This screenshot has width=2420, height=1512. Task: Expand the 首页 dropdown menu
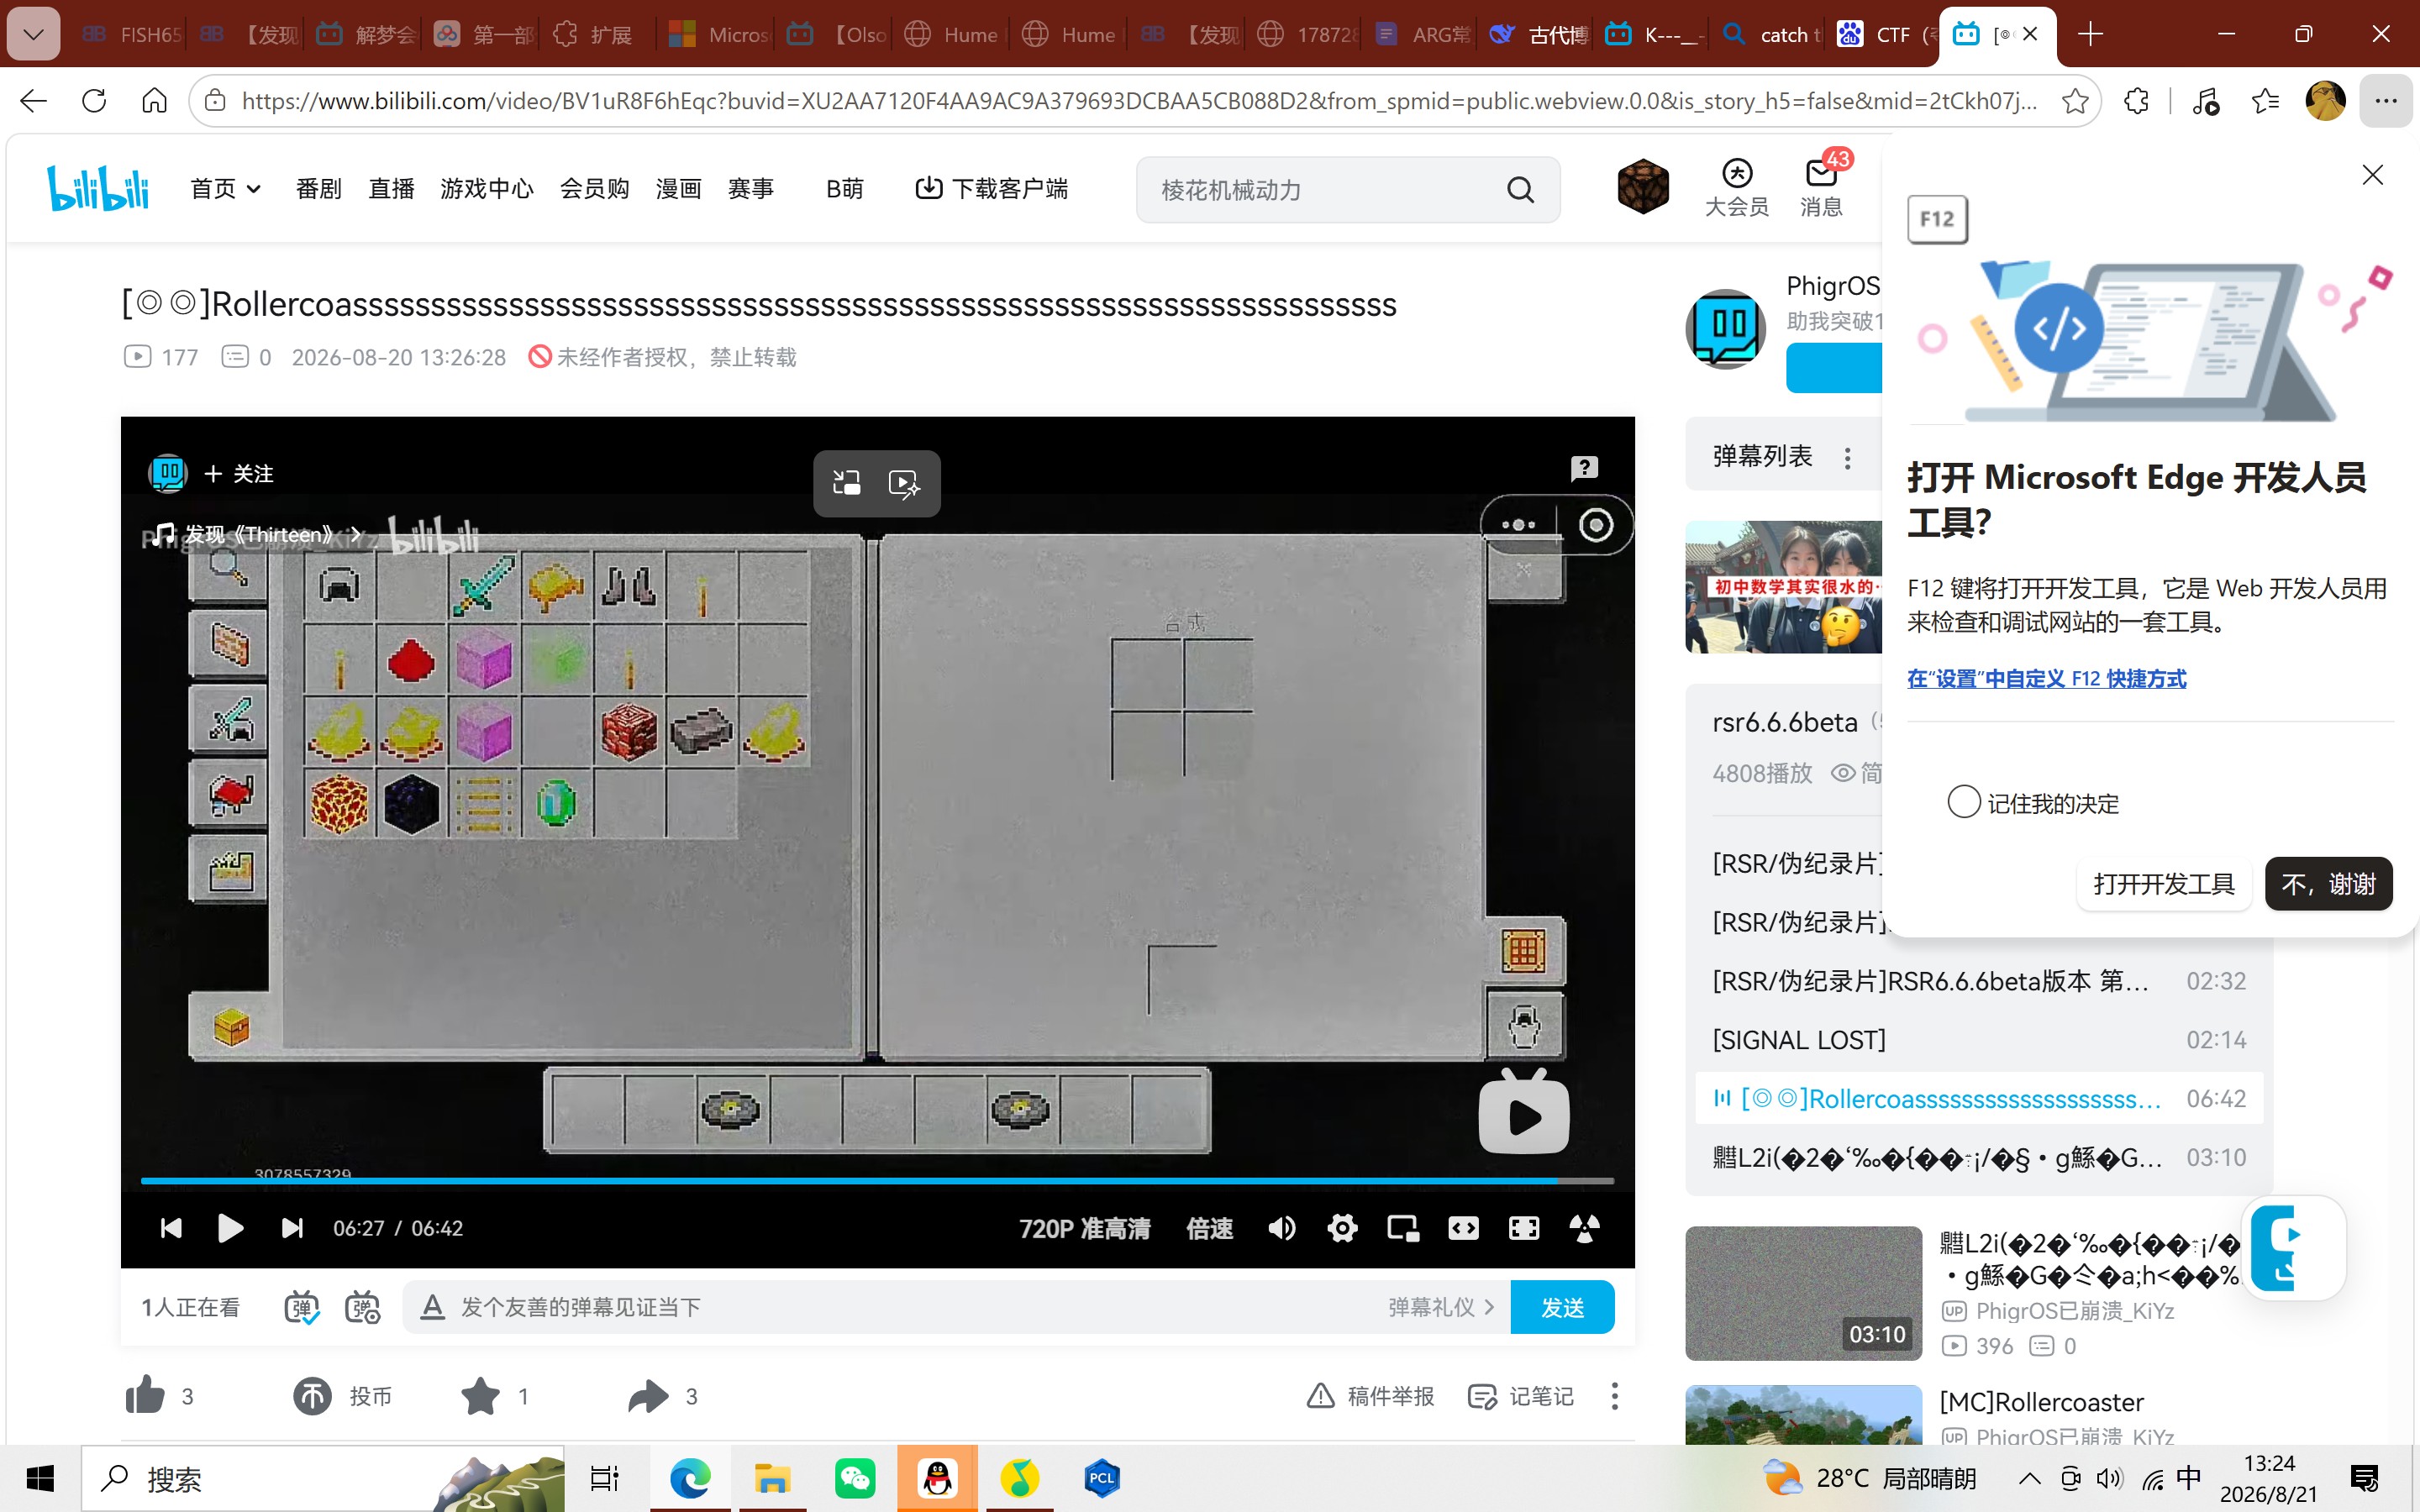point(225,188)
